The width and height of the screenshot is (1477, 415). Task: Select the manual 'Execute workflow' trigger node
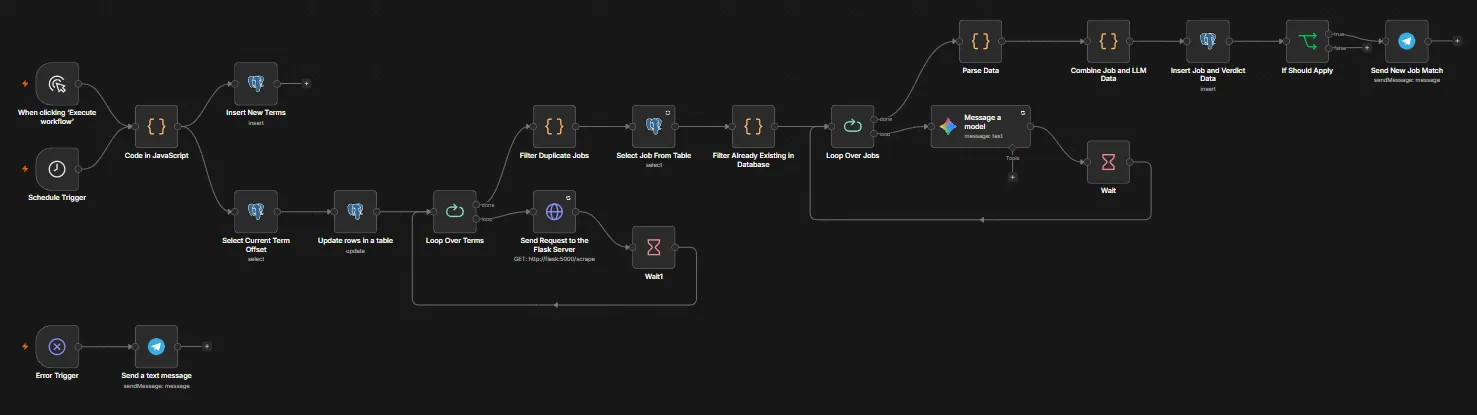click(x=56, y=84)
